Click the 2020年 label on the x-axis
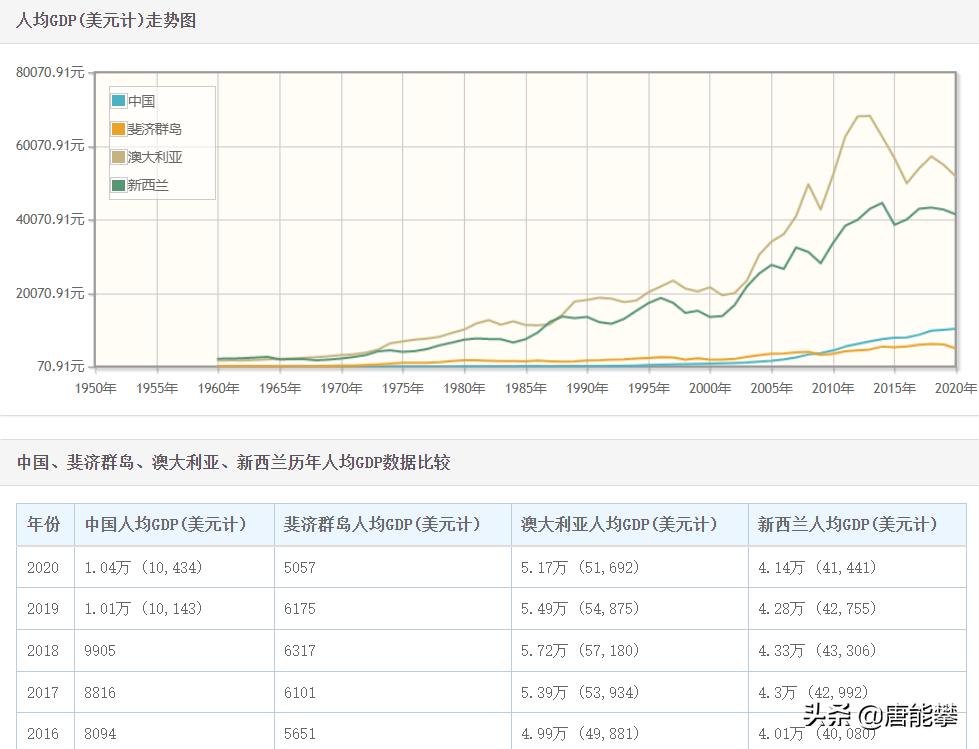Viewport: 979px width, 749px height. [x=955, y=387]
